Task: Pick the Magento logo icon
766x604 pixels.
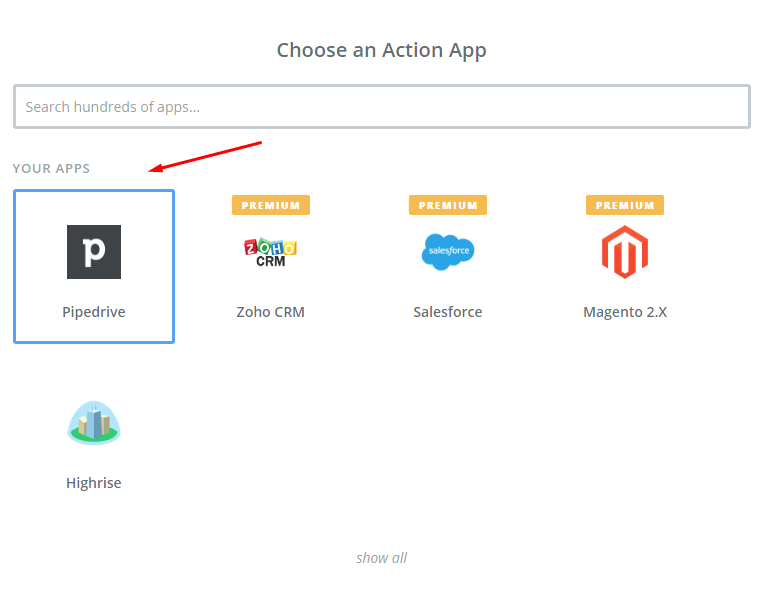Action: click(x=625, y=252)
